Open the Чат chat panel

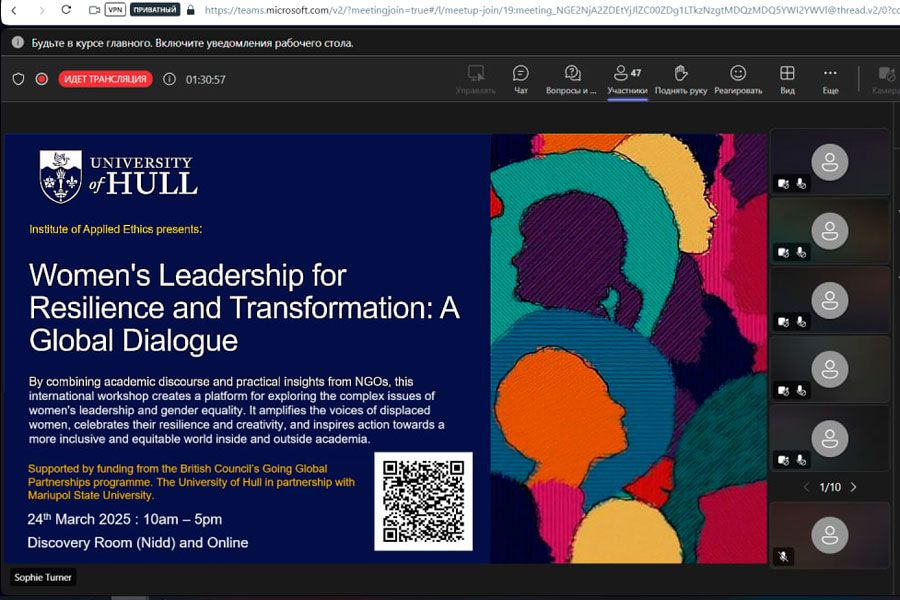pos(521,80)
